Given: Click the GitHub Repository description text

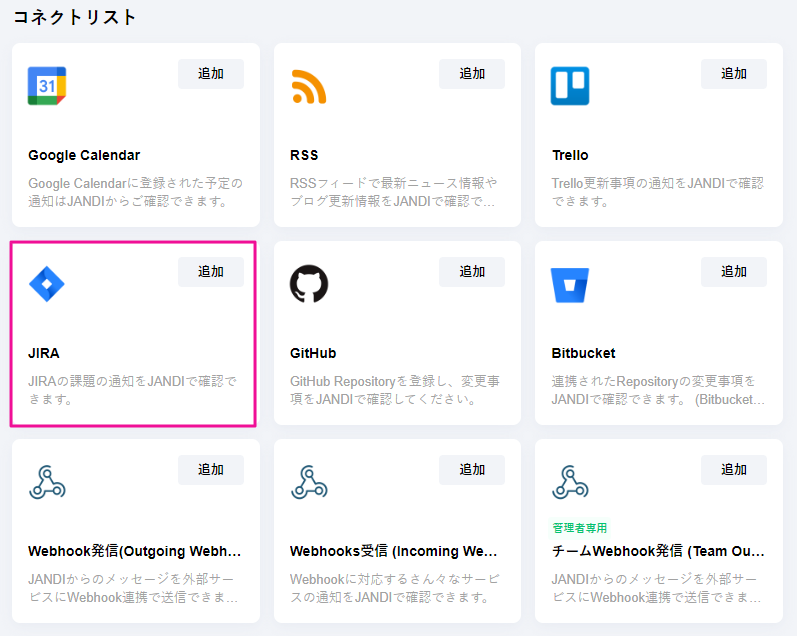Looking at the screenshot, I should click(x=395, y=390).
